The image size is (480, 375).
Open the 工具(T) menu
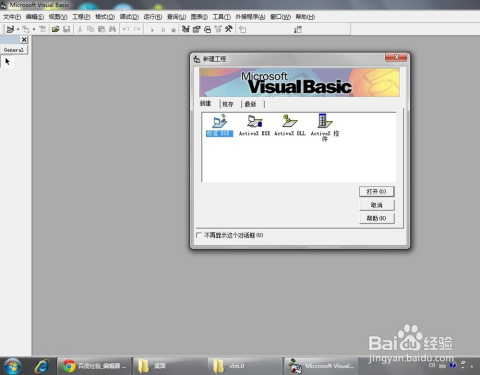coord(222,17)
